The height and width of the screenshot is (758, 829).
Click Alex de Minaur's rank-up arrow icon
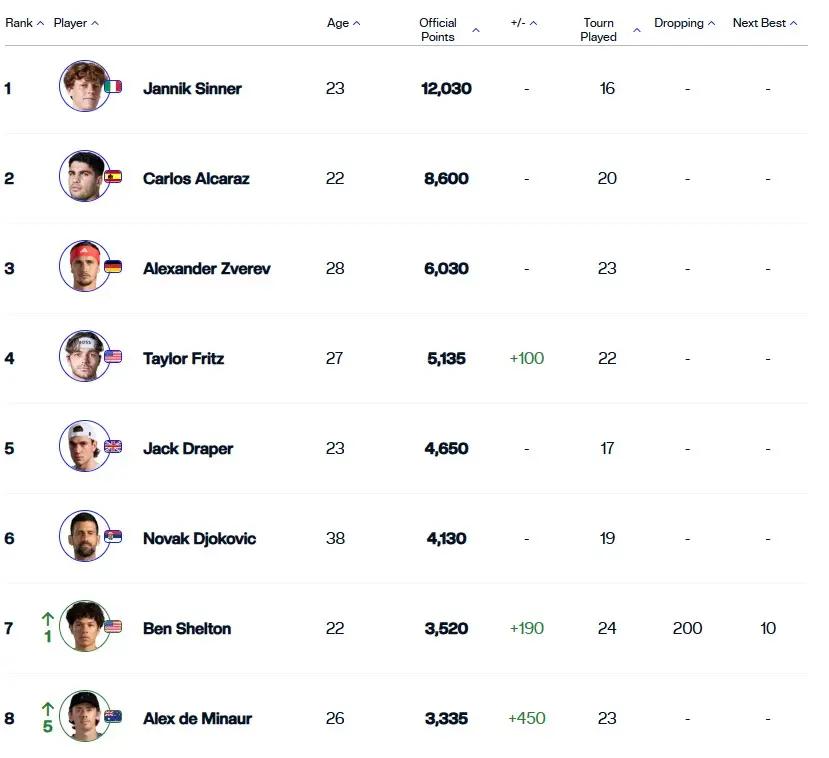click(47, 709)
